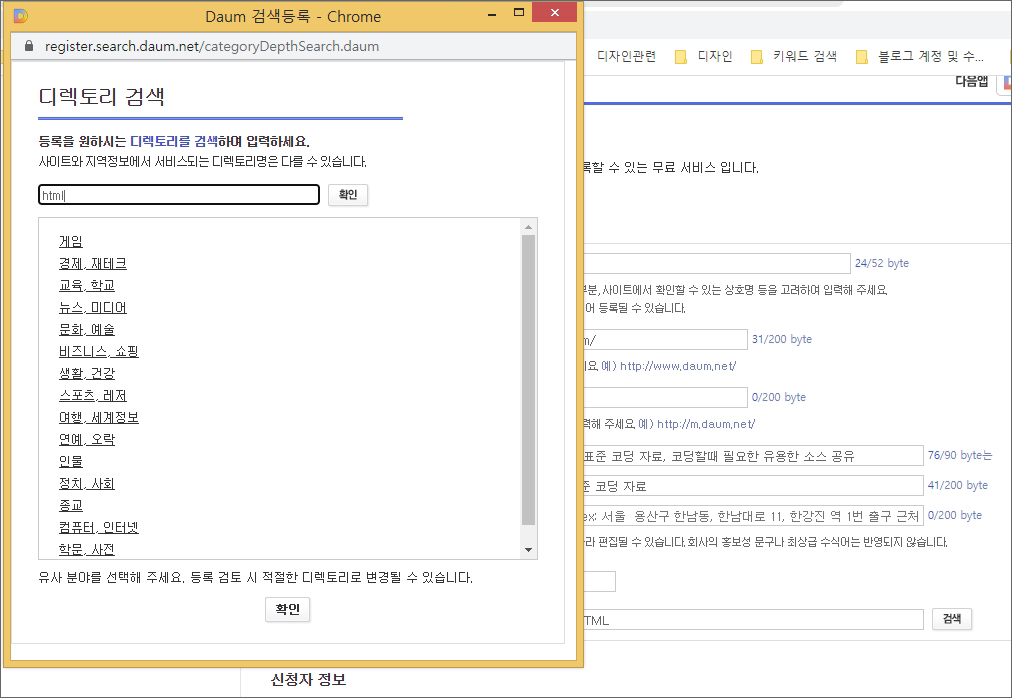Select the 문화, 예술 directory link
The width and height of the screenshot is (1012, 698).
87,329
